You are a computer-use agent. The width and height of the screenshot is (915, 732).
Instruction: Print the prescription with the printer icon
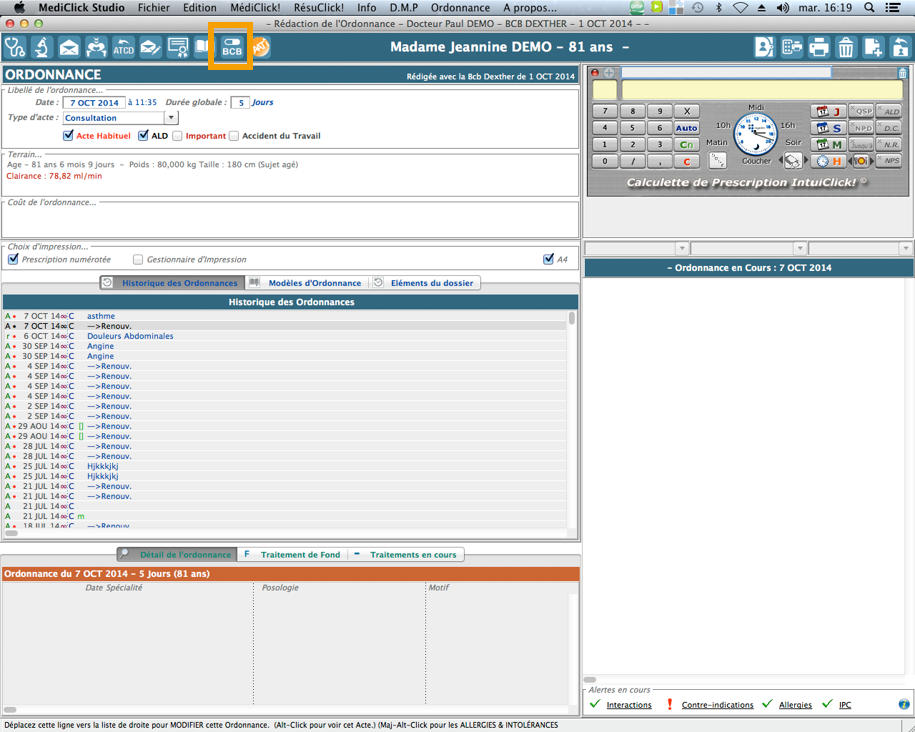[819, 47]
